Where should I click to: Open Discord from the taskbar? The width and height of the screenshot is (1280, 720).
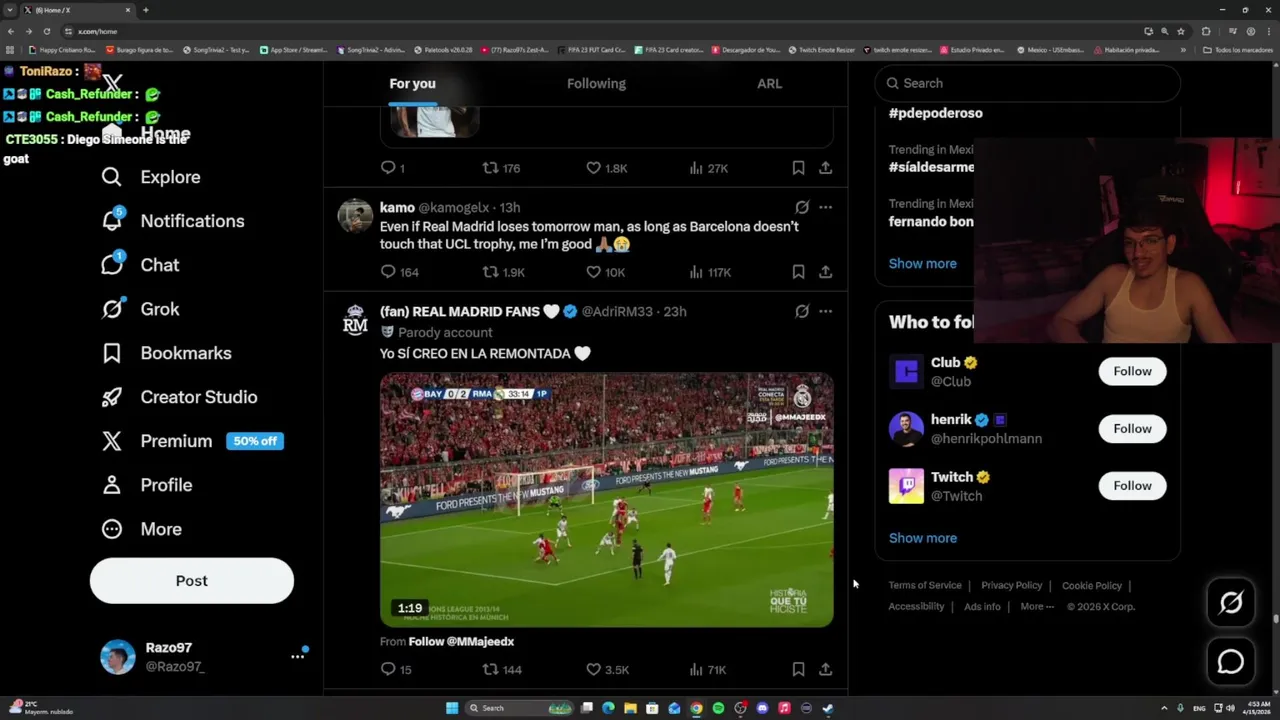(x=762, y=708)
